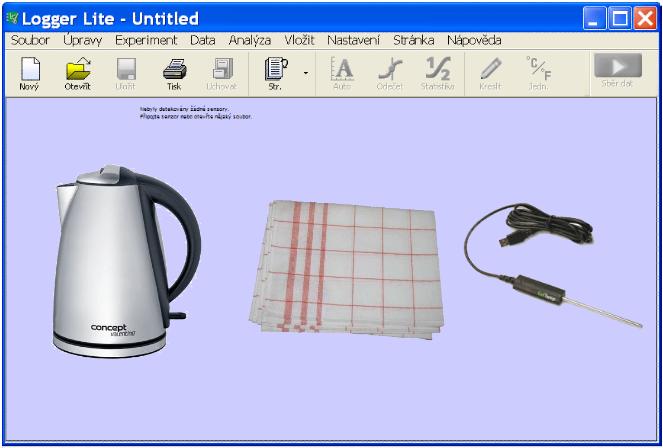The image size is (663, 448).
Task: Expand the Str. page dropdown arrow
Action: point(306,73)
